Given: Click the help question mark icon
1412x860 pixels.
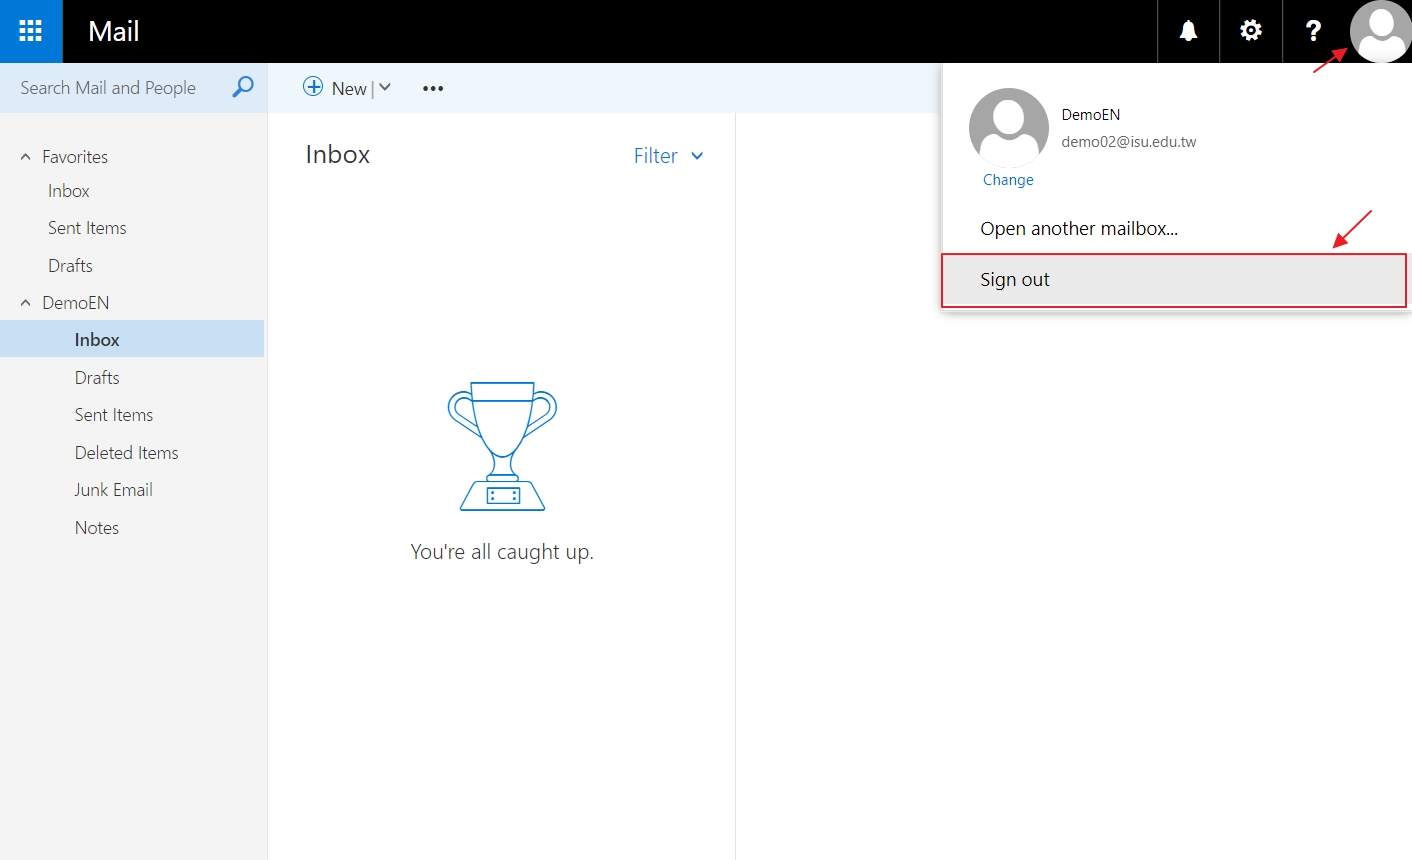Looking at the screenshot, I should click(x=1313, y=31).
